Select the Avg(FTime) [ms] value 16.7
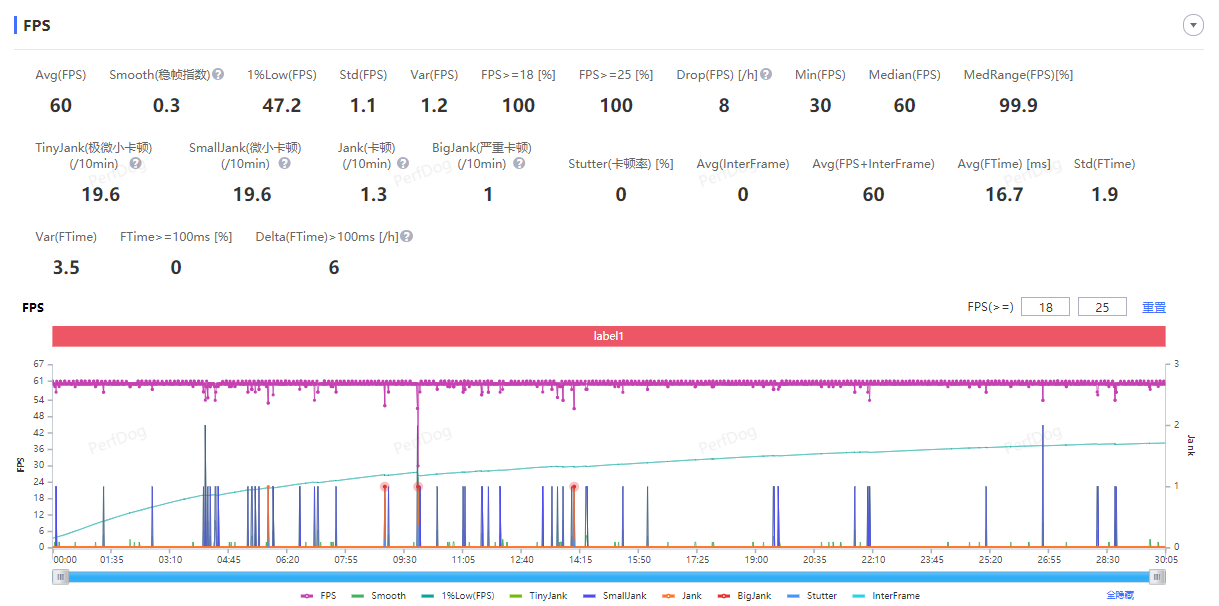This screenshot has width=1219, height=606. click(1004, 194)
